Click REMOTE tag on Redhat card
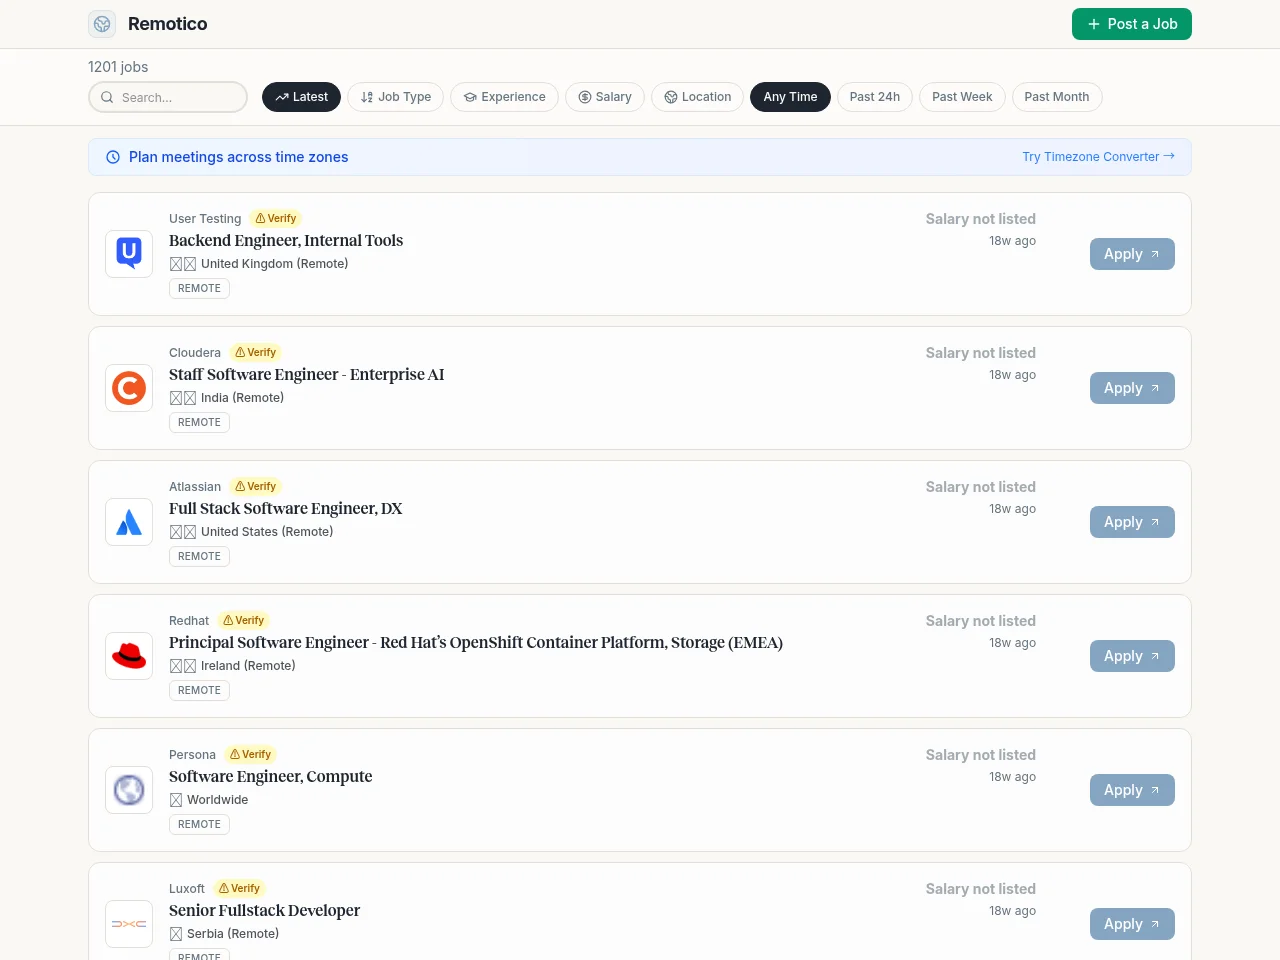The image size is (1280, 960). tap(199, 690)
